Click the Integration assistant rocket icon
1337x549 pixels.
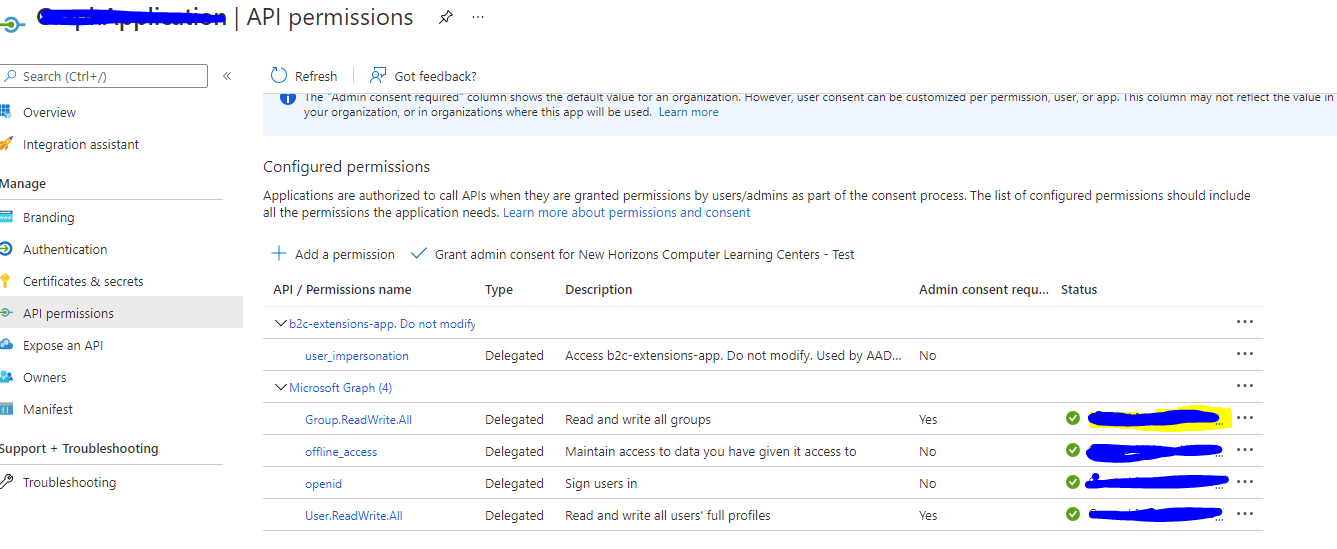(6, 144)
